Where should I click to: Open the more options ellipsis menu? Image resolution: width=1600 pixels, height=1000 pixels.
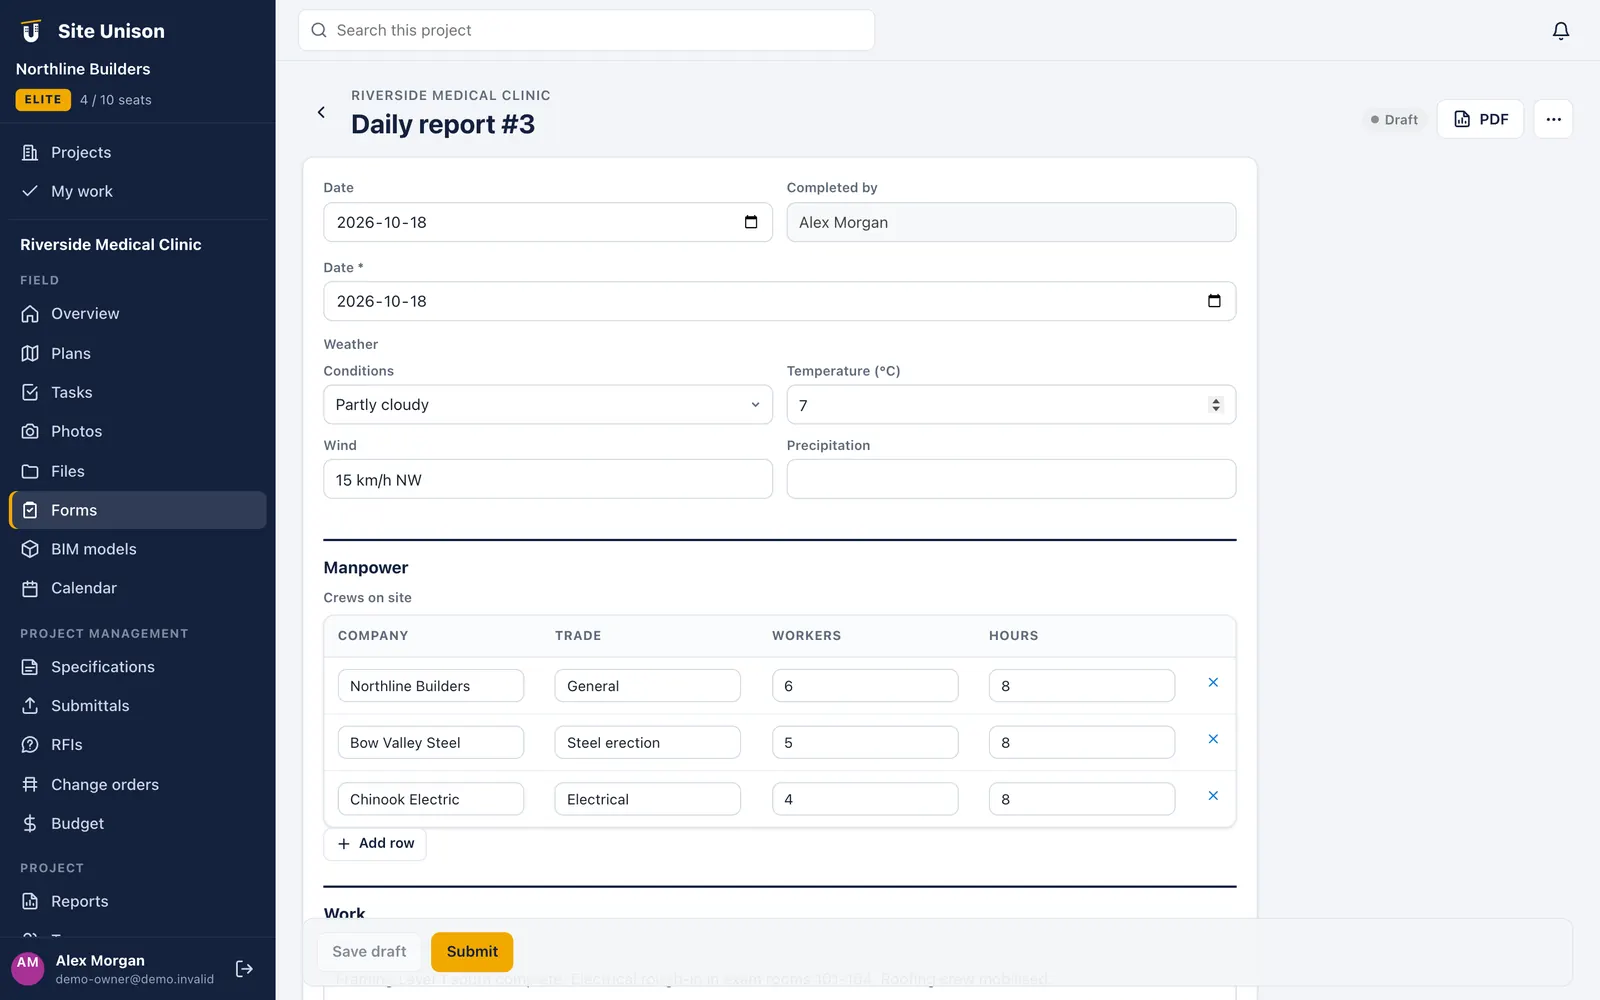pyautogui.click(x=1553, y=119)
